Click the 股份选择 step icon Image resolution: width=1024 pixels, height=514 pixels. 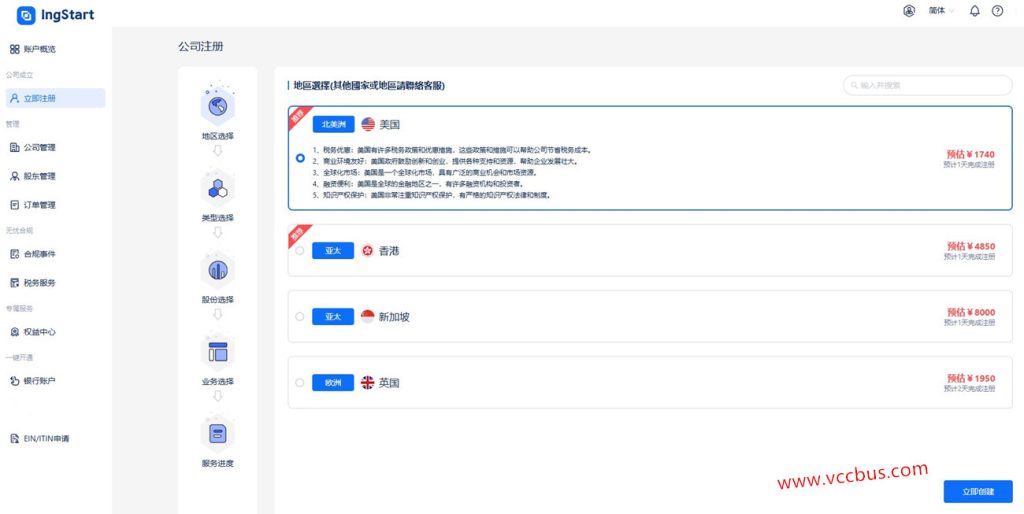[x=217, y=269]
